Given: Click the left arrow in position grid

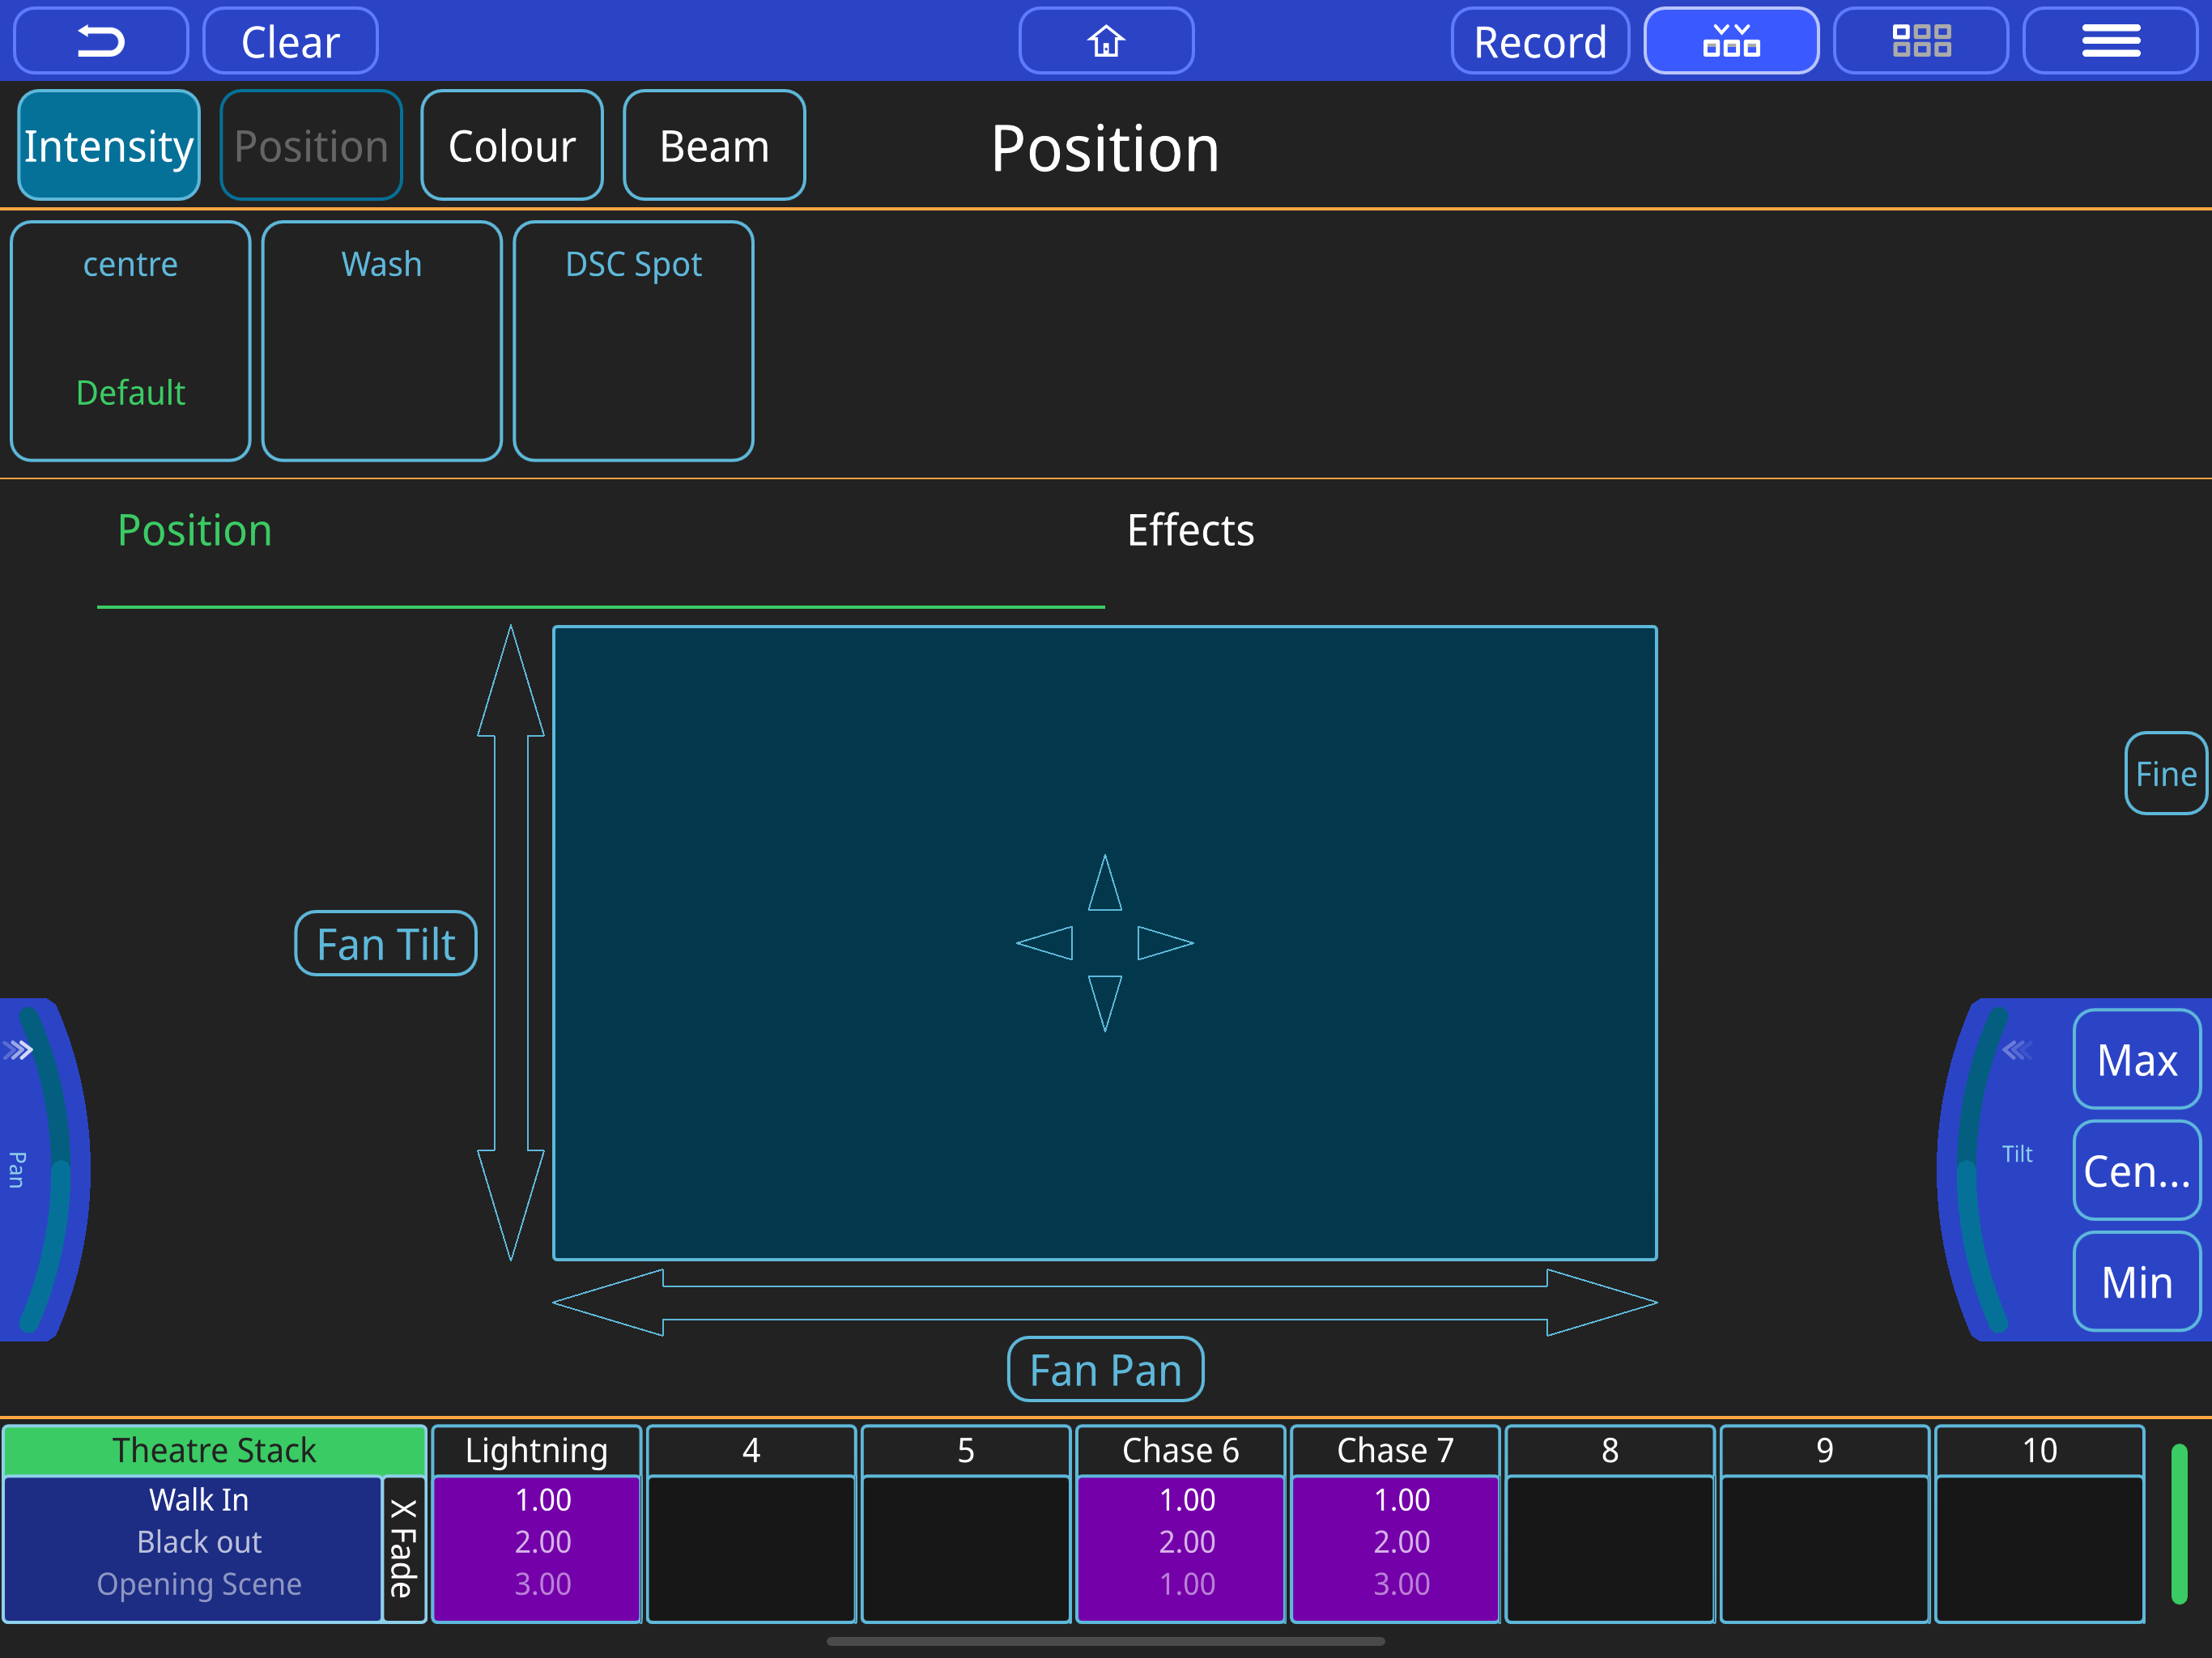Looking at the screenshot, I should pyautogui.click(x=1045, y=942).
